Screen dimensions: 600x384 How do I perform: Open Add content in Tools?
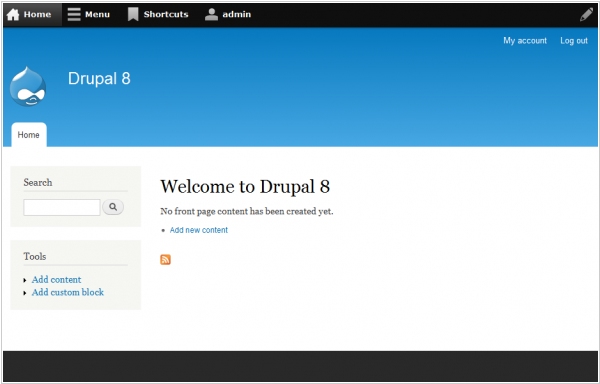(x=56, y=280)
